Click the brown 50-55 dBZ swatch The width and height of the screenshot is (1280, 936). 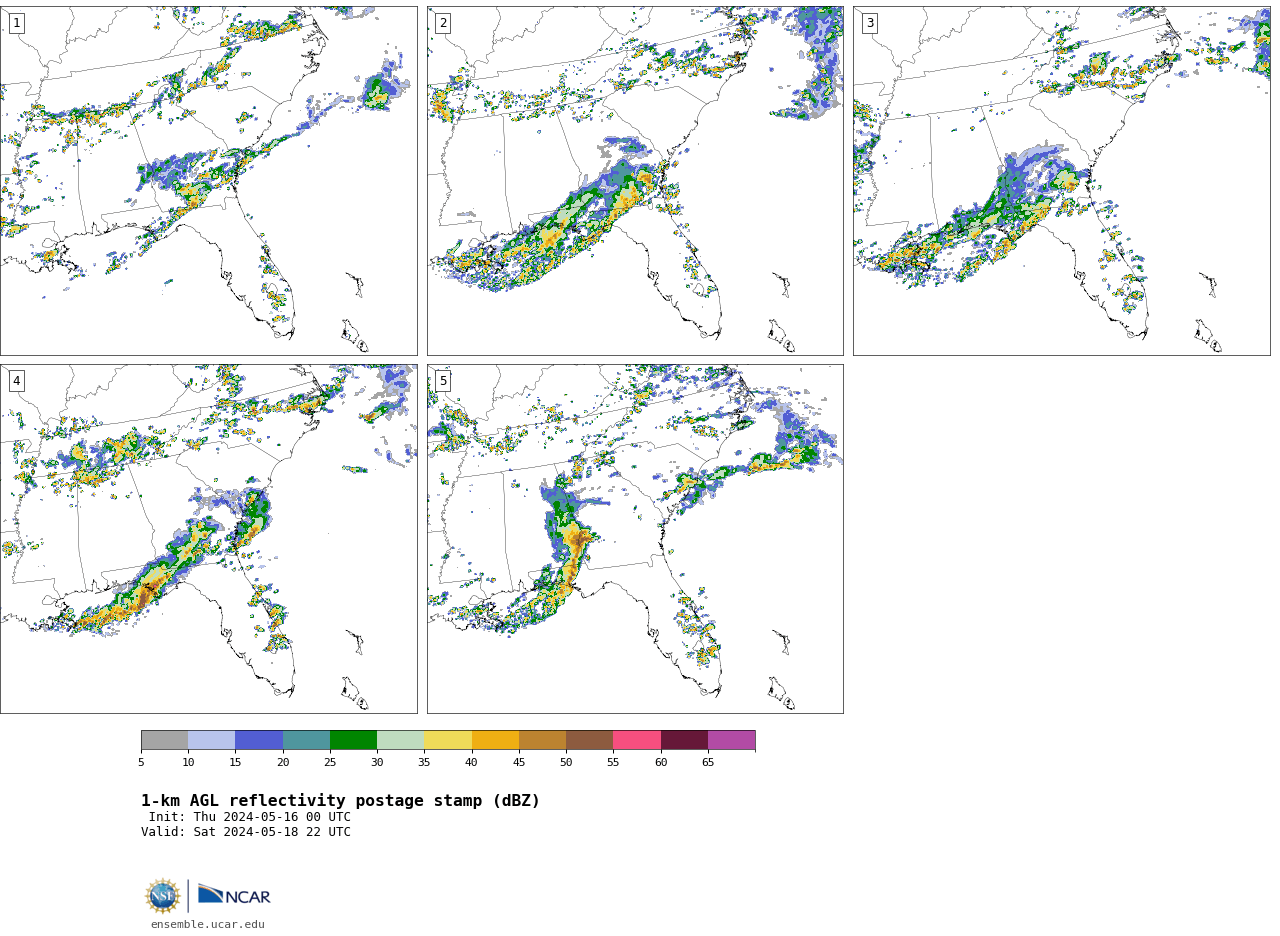pyautogui.click(x=590, y=740)
